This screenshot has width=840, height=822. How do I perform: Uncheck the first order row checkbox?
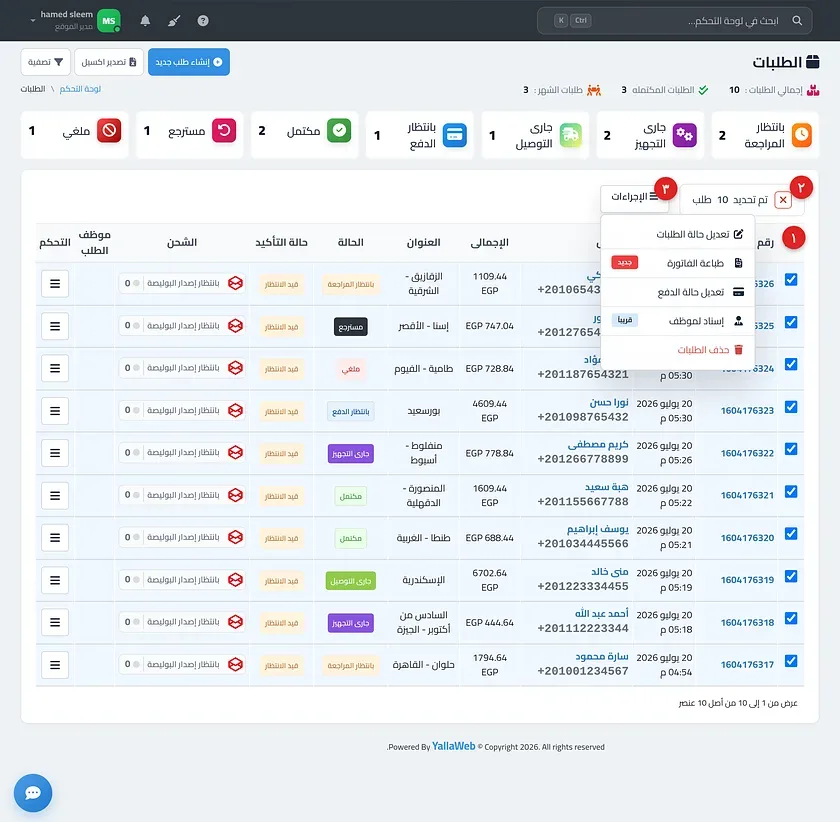(x=791, y=279)
